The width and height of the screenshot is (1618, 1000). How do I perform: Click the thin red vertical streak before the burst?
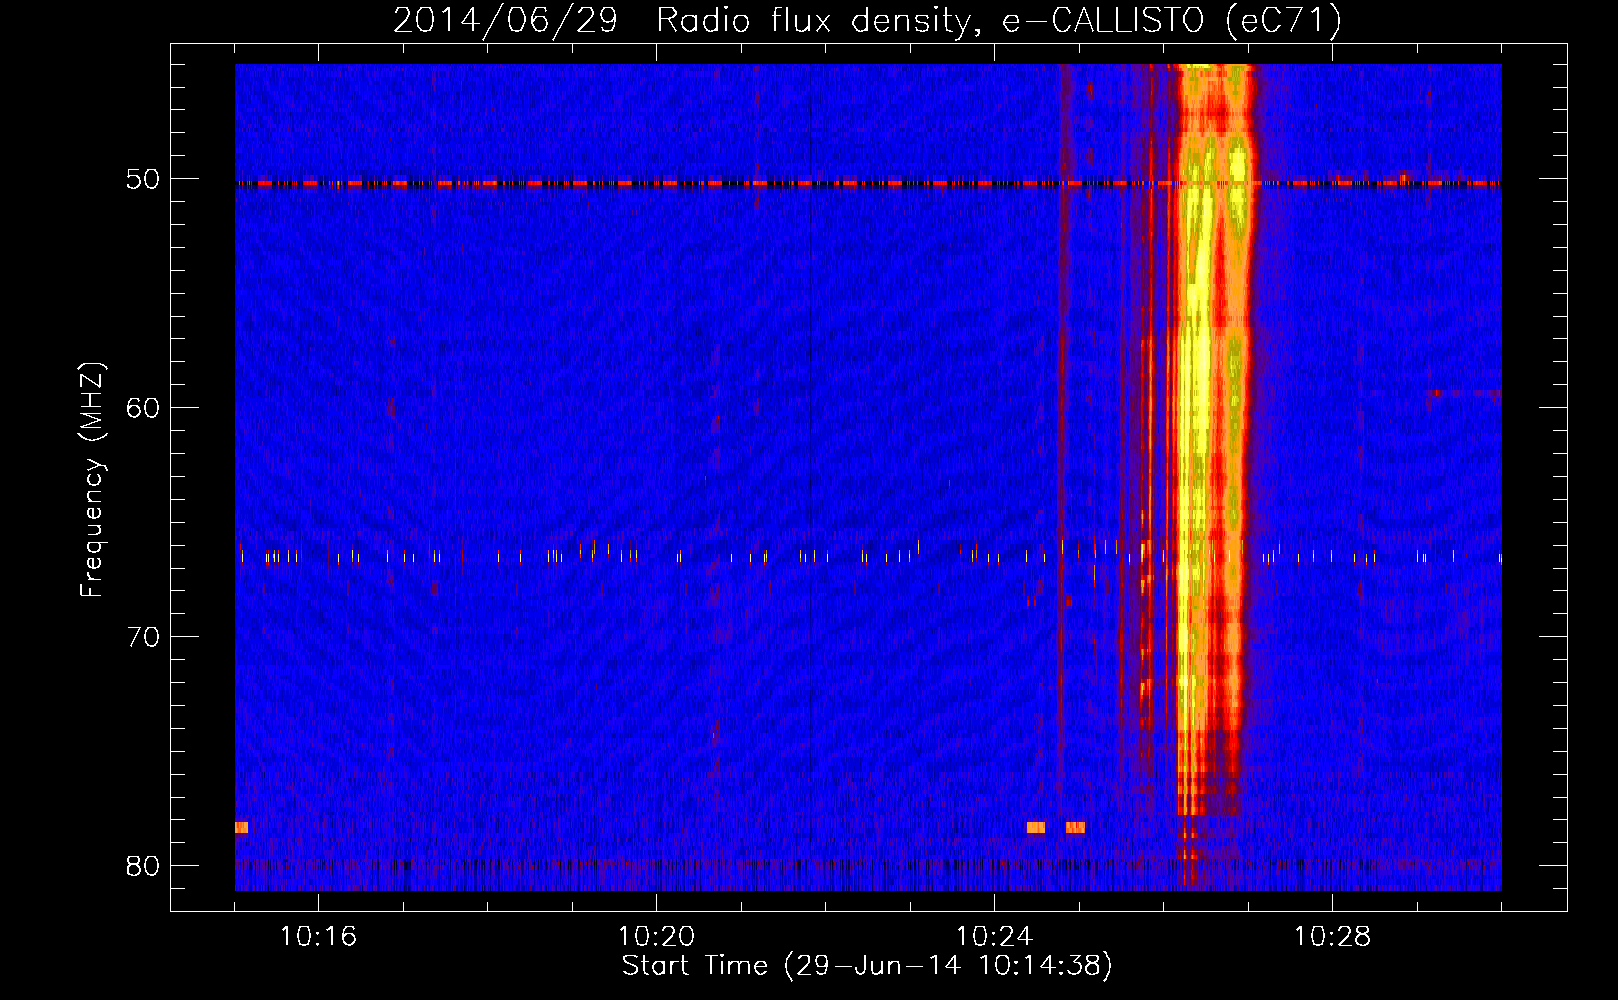[1064, 420]
